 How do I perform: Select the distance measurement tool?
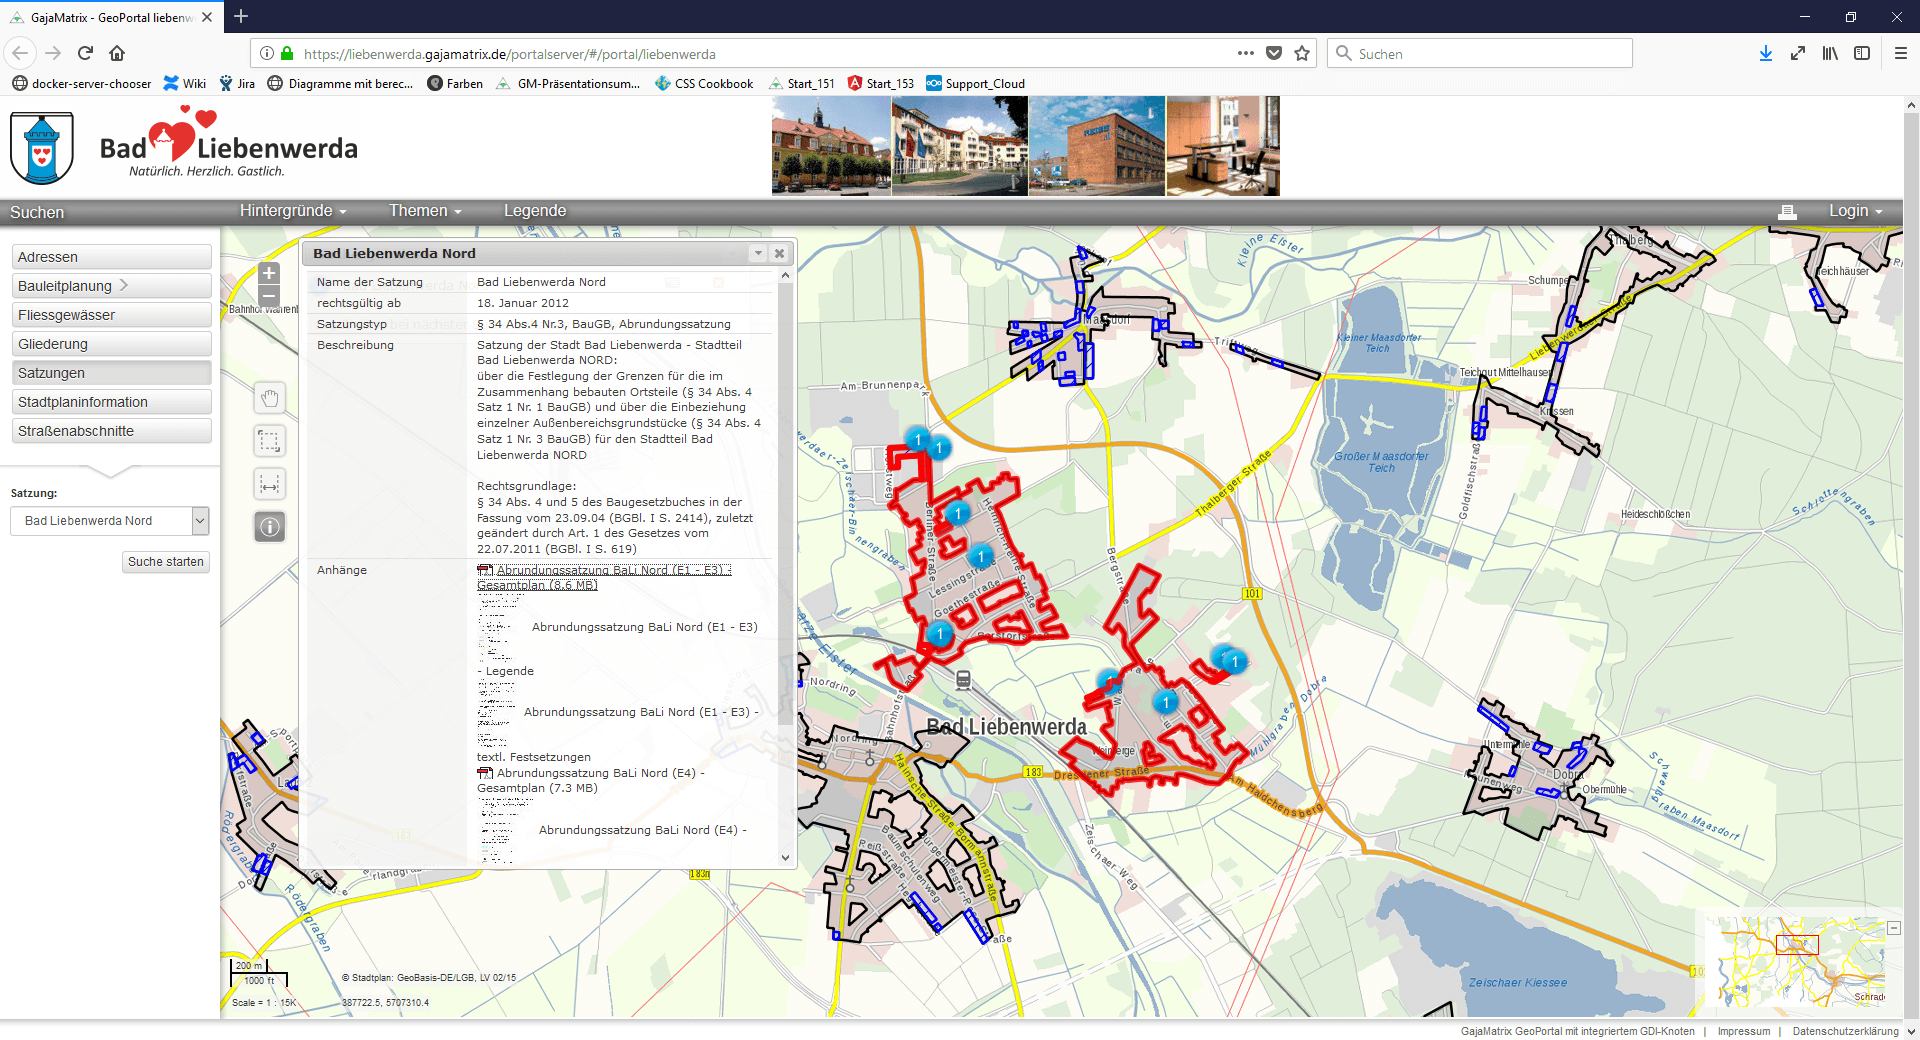[269, 485]
